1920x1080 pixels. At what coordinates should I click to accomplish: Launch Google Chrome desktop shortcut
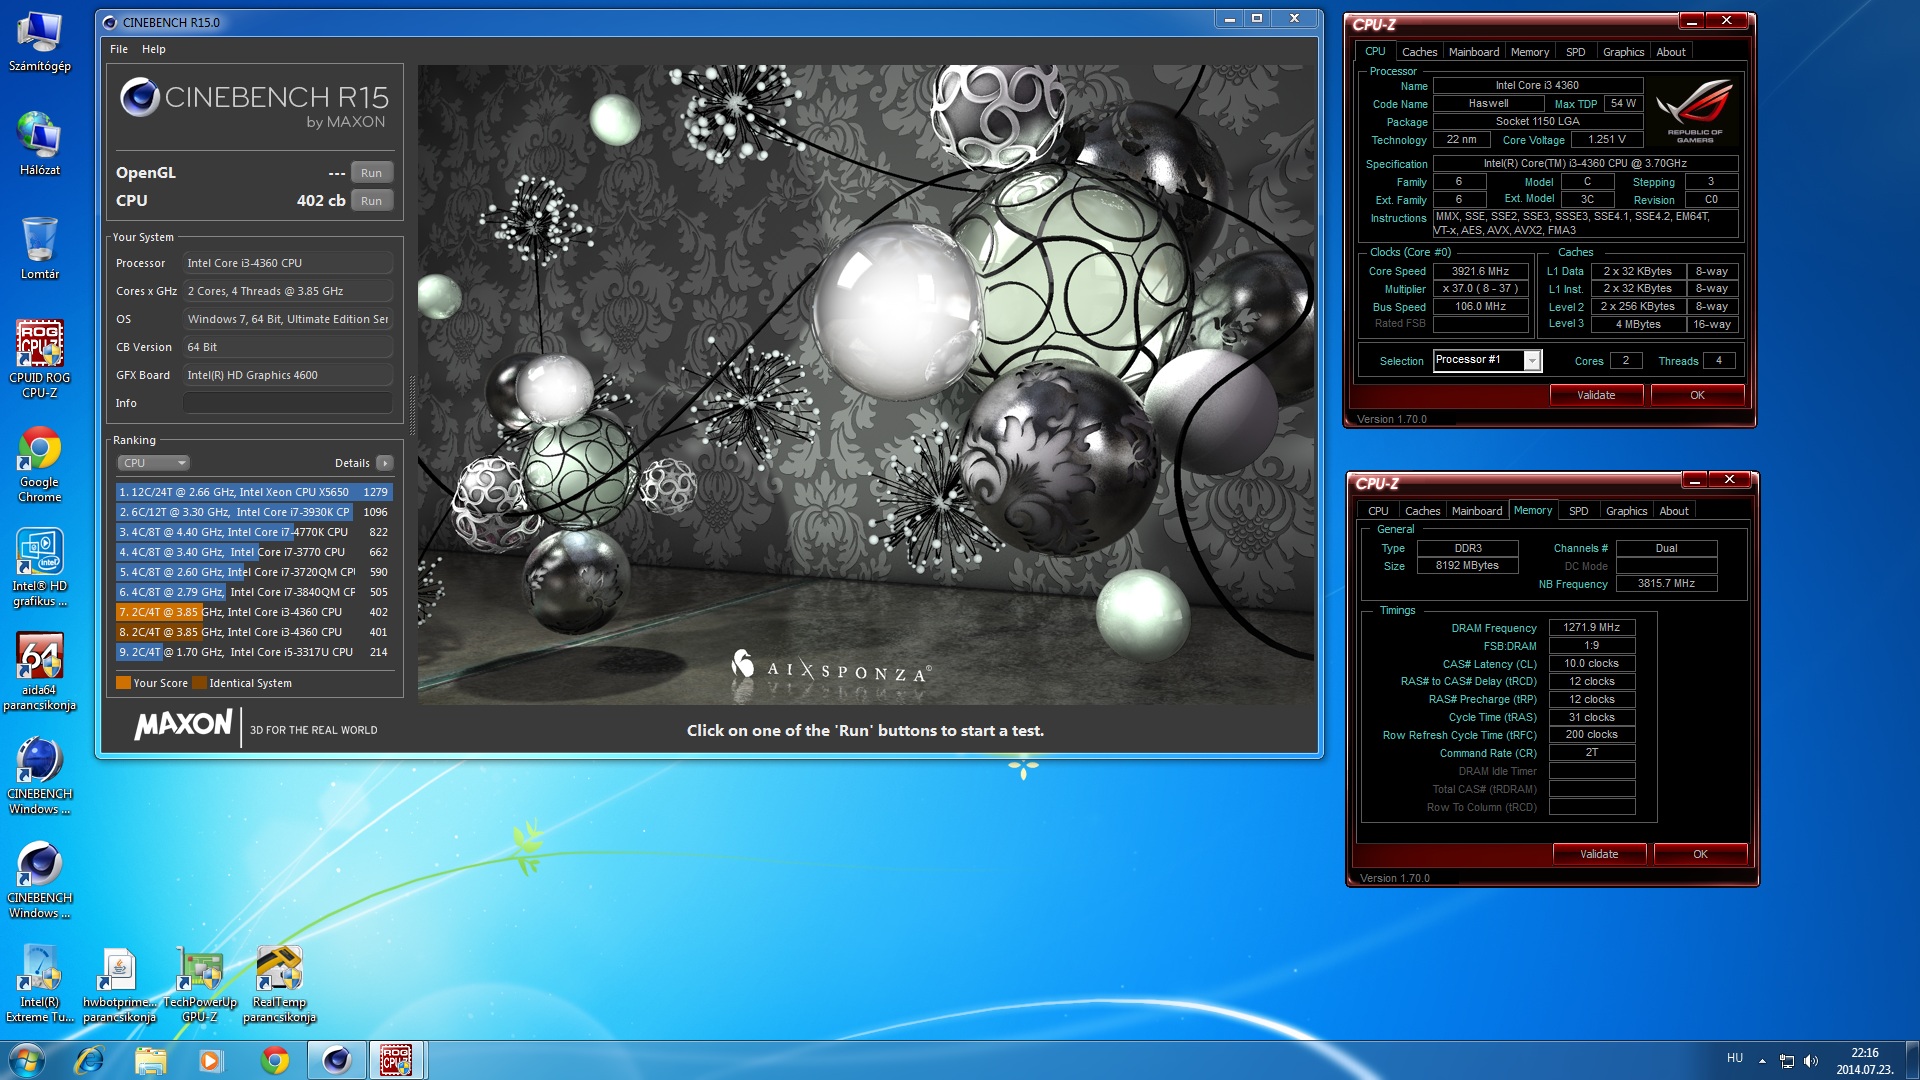[x=39, y=464]
